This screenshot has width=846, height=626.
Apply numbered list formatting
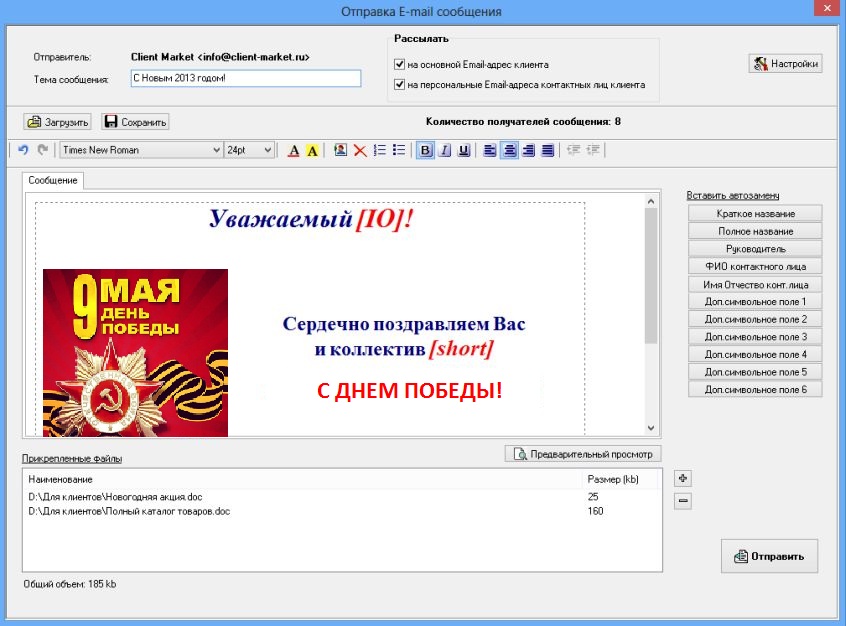(380, 150)
